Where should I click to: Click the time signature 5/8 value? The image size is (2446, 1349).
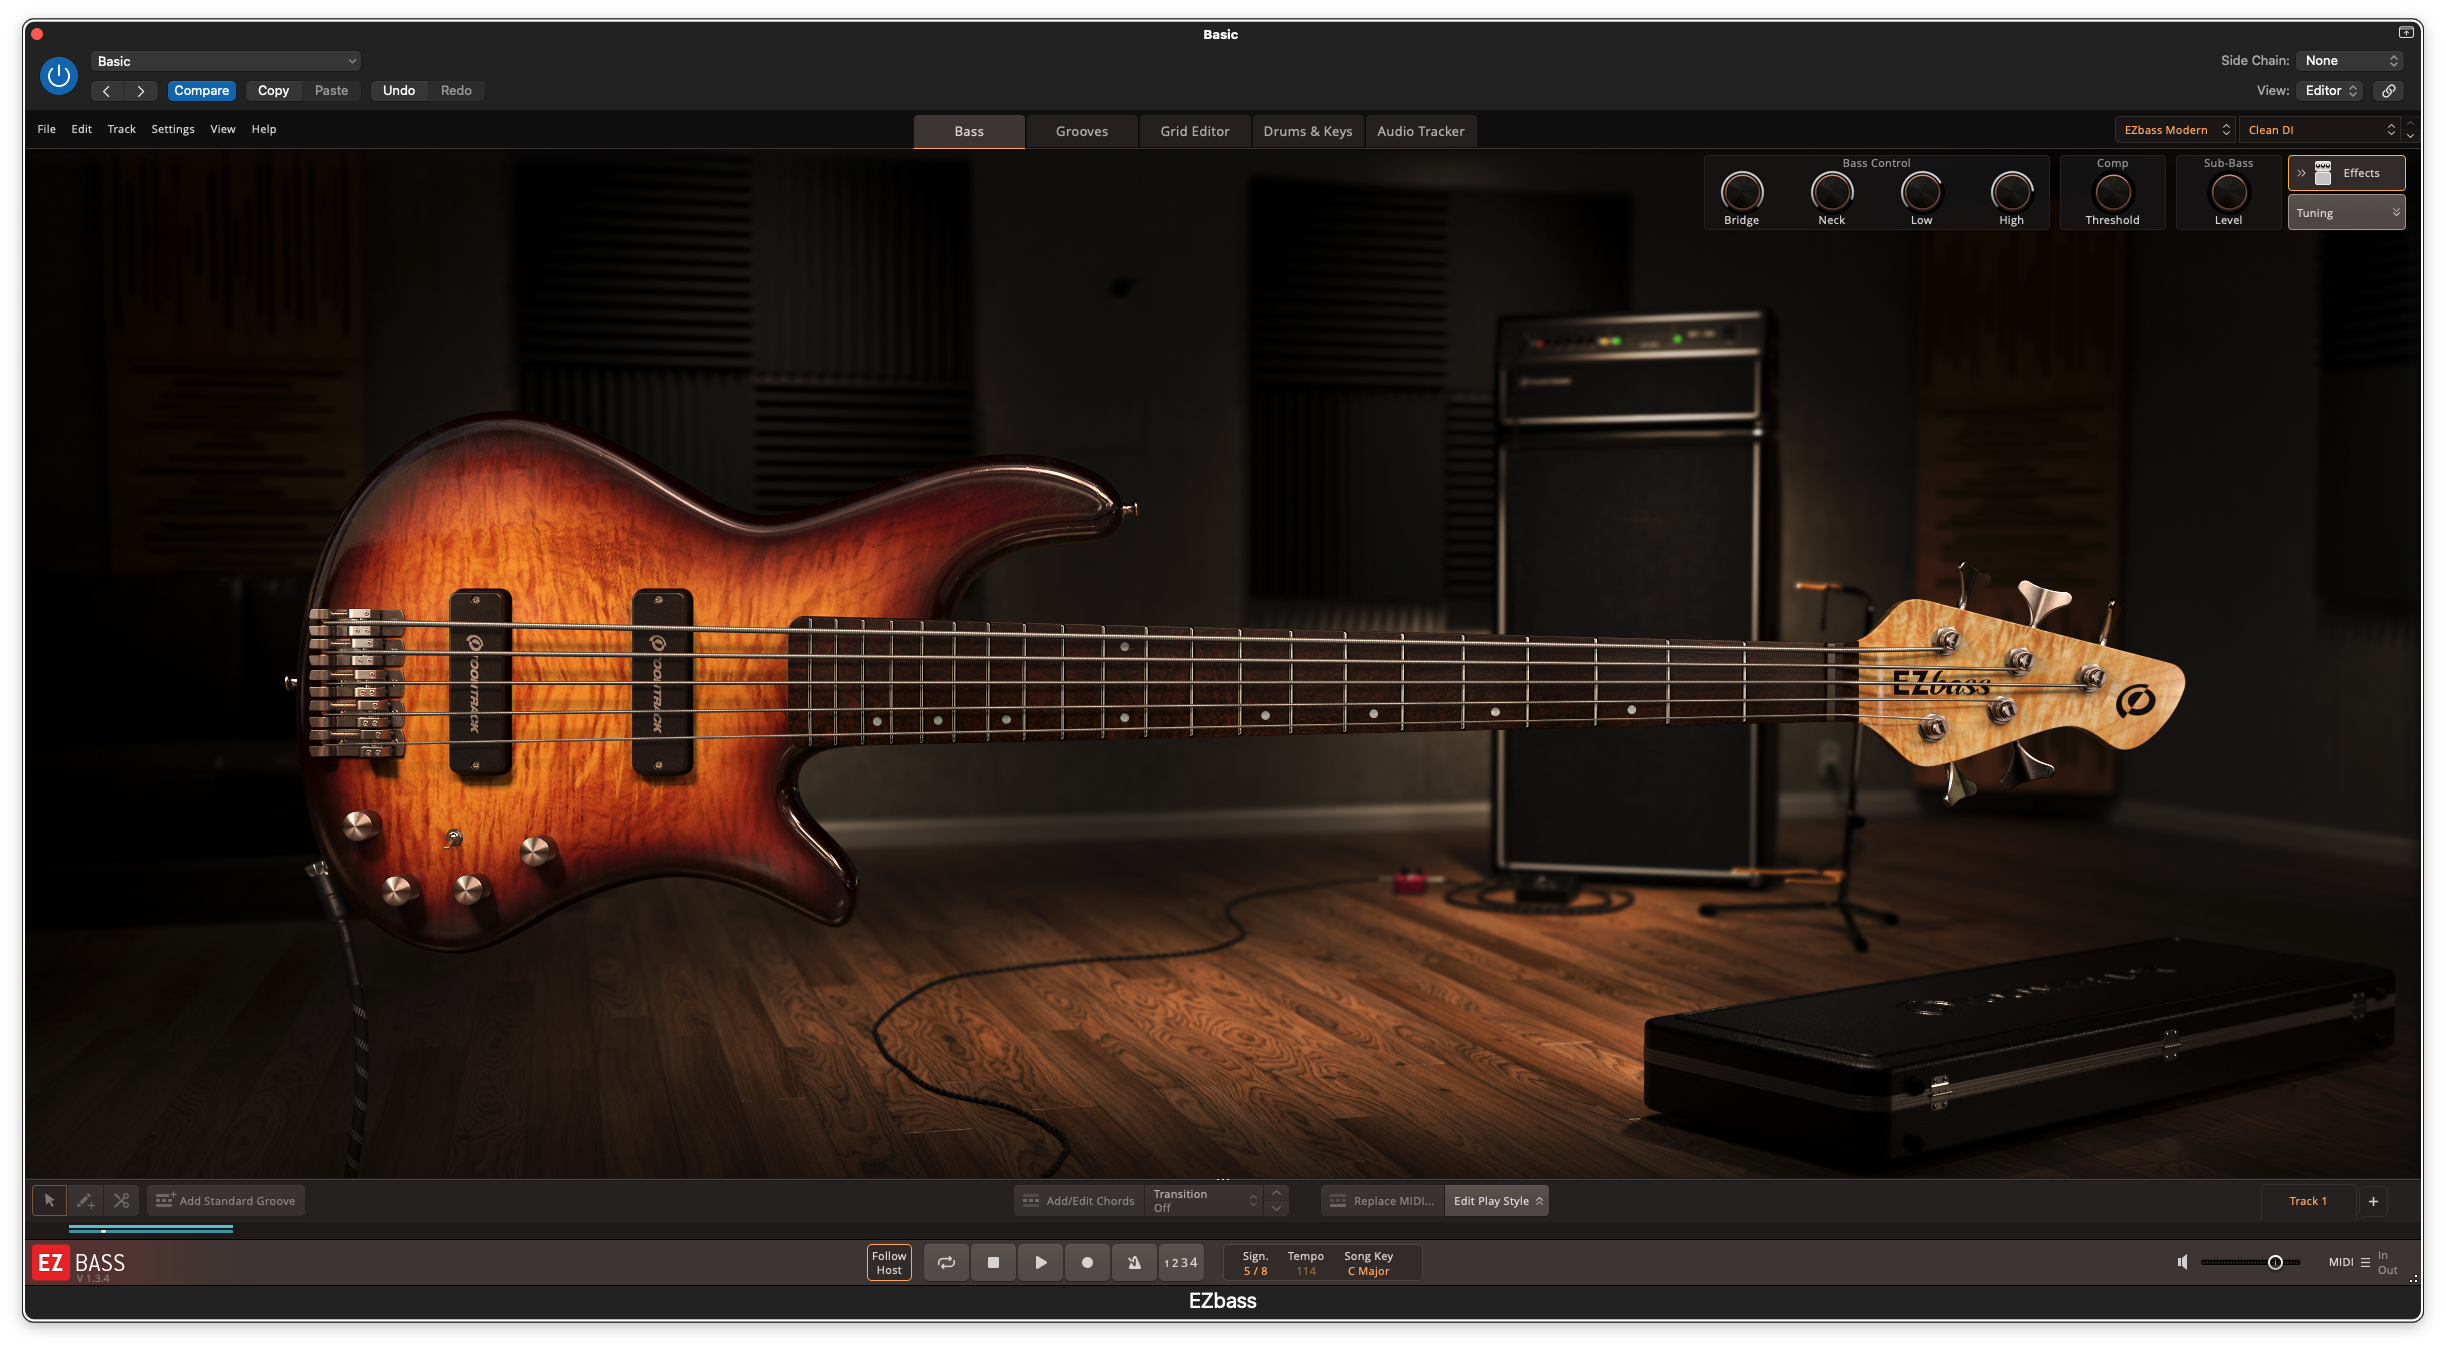(x=1255, y=1272)
